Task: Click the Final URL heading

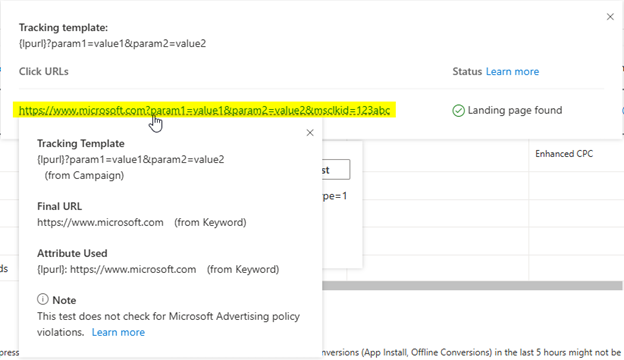Action: (59, 206)
